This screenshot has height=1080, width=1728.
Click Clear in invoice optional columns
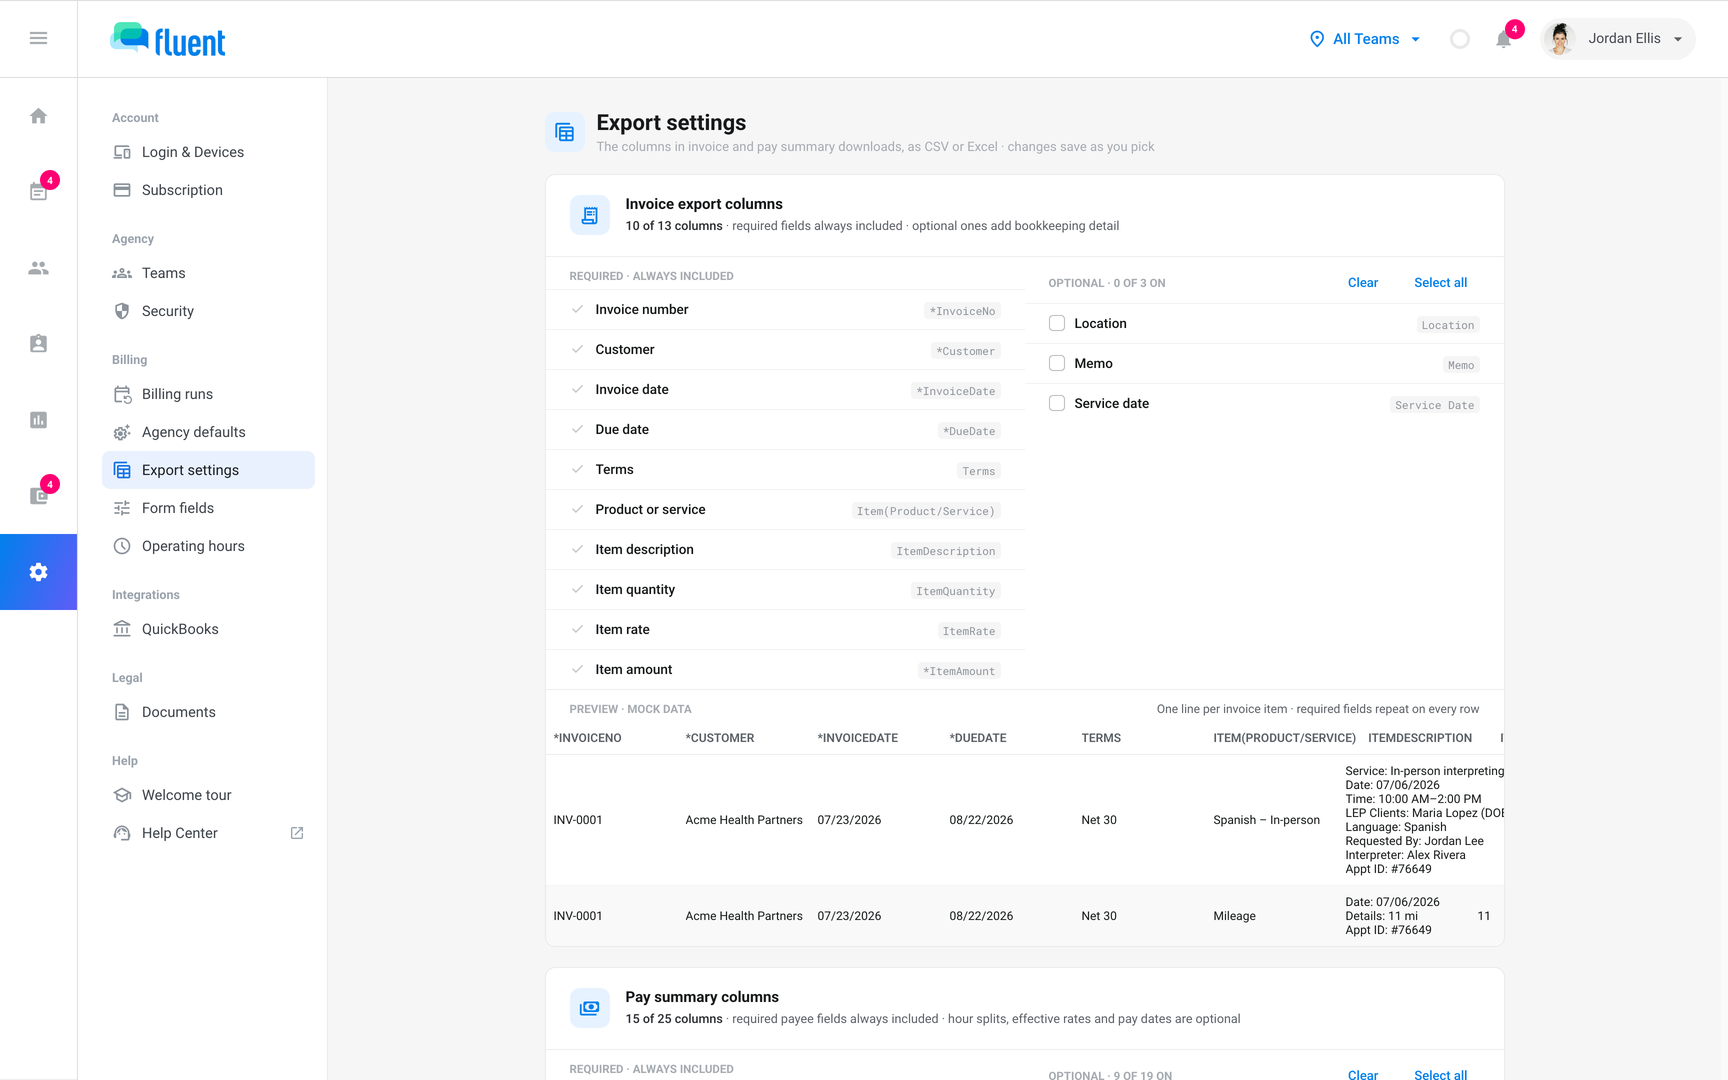(x=1363, y=283)
